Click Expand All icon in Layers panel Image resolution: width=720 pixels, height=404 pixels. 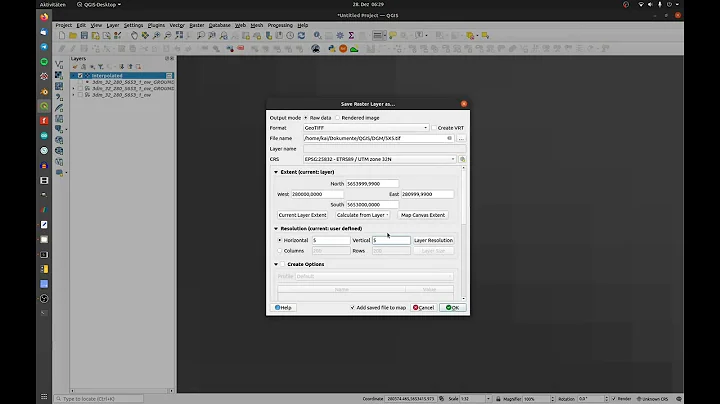122,67
